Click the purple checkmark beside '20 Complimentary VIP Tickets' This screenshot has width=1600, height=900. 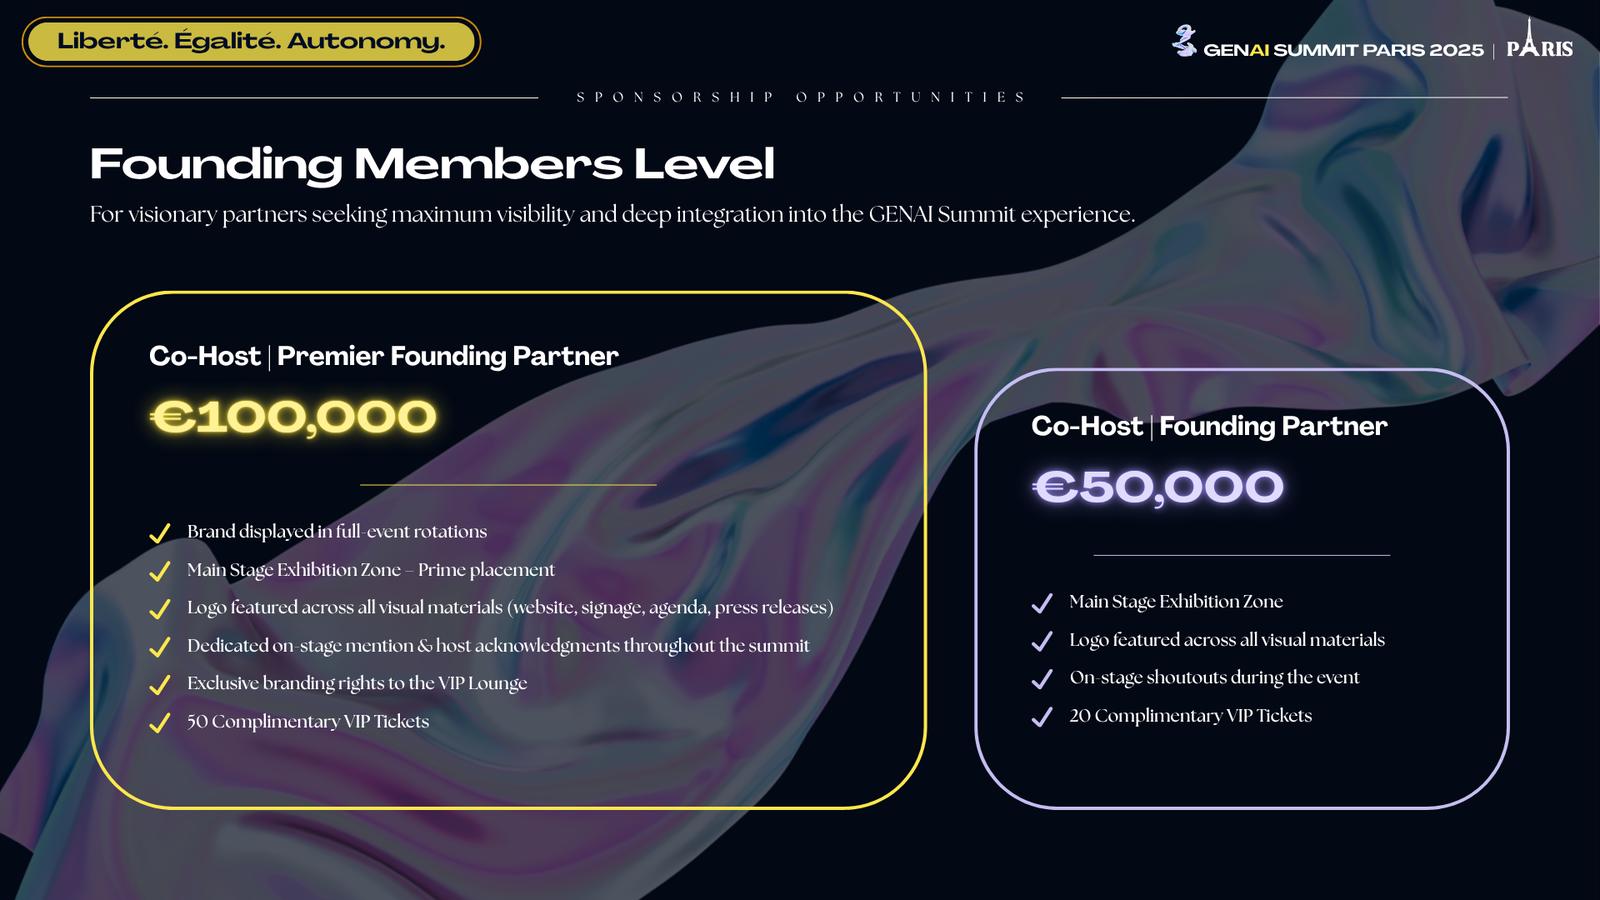pyautogui.click(x=1042, y=717)
